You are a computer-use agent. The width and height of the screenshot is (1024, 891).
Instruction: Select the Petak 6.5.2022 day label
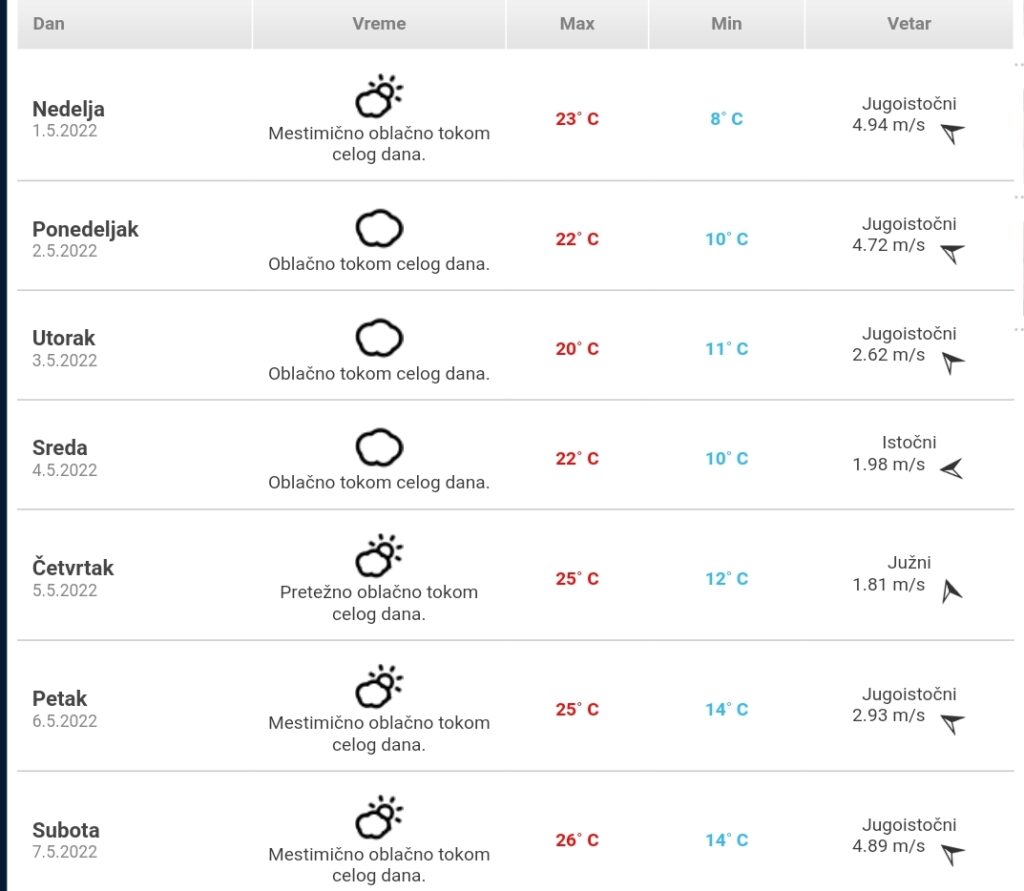tap(65, 709)
